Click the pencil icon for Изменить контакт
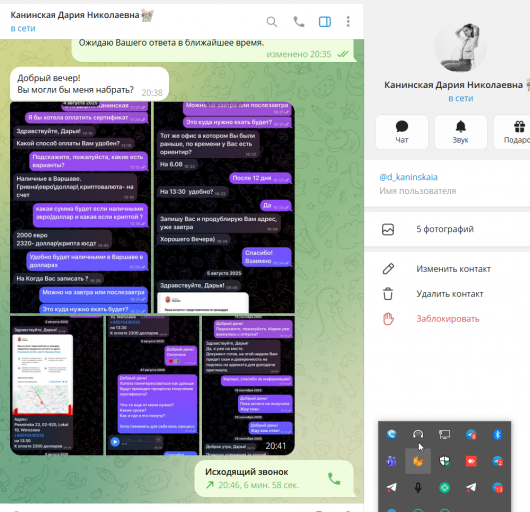Screen dimensions: 530x512 (x=388, y=269)
